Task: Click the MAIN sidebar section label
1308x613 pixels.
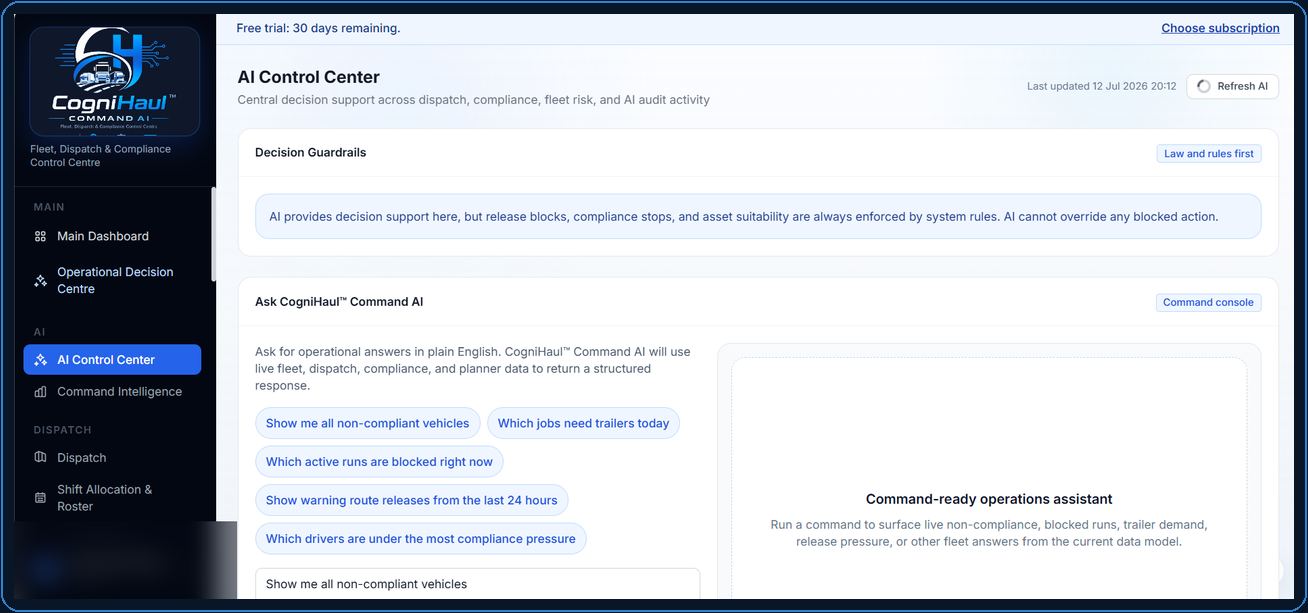Action: pyautogui.click(x=49, y=207)
